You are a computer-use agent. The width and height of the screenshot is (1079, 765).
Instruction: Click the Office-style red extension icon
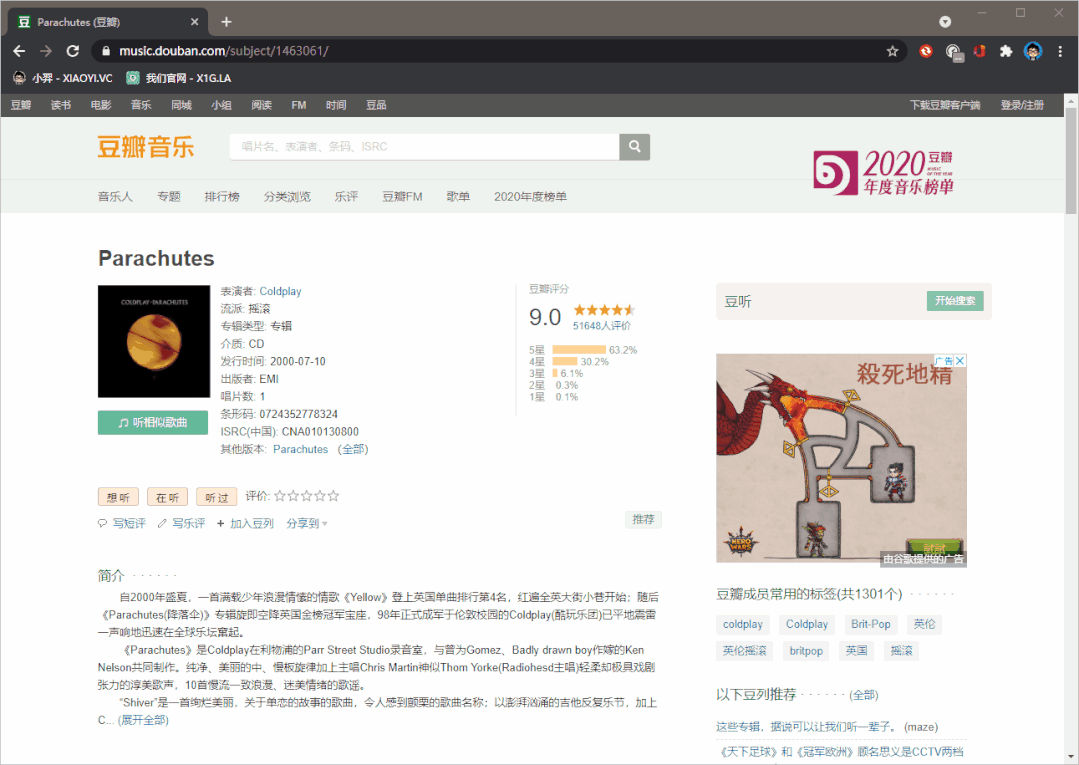979,51
